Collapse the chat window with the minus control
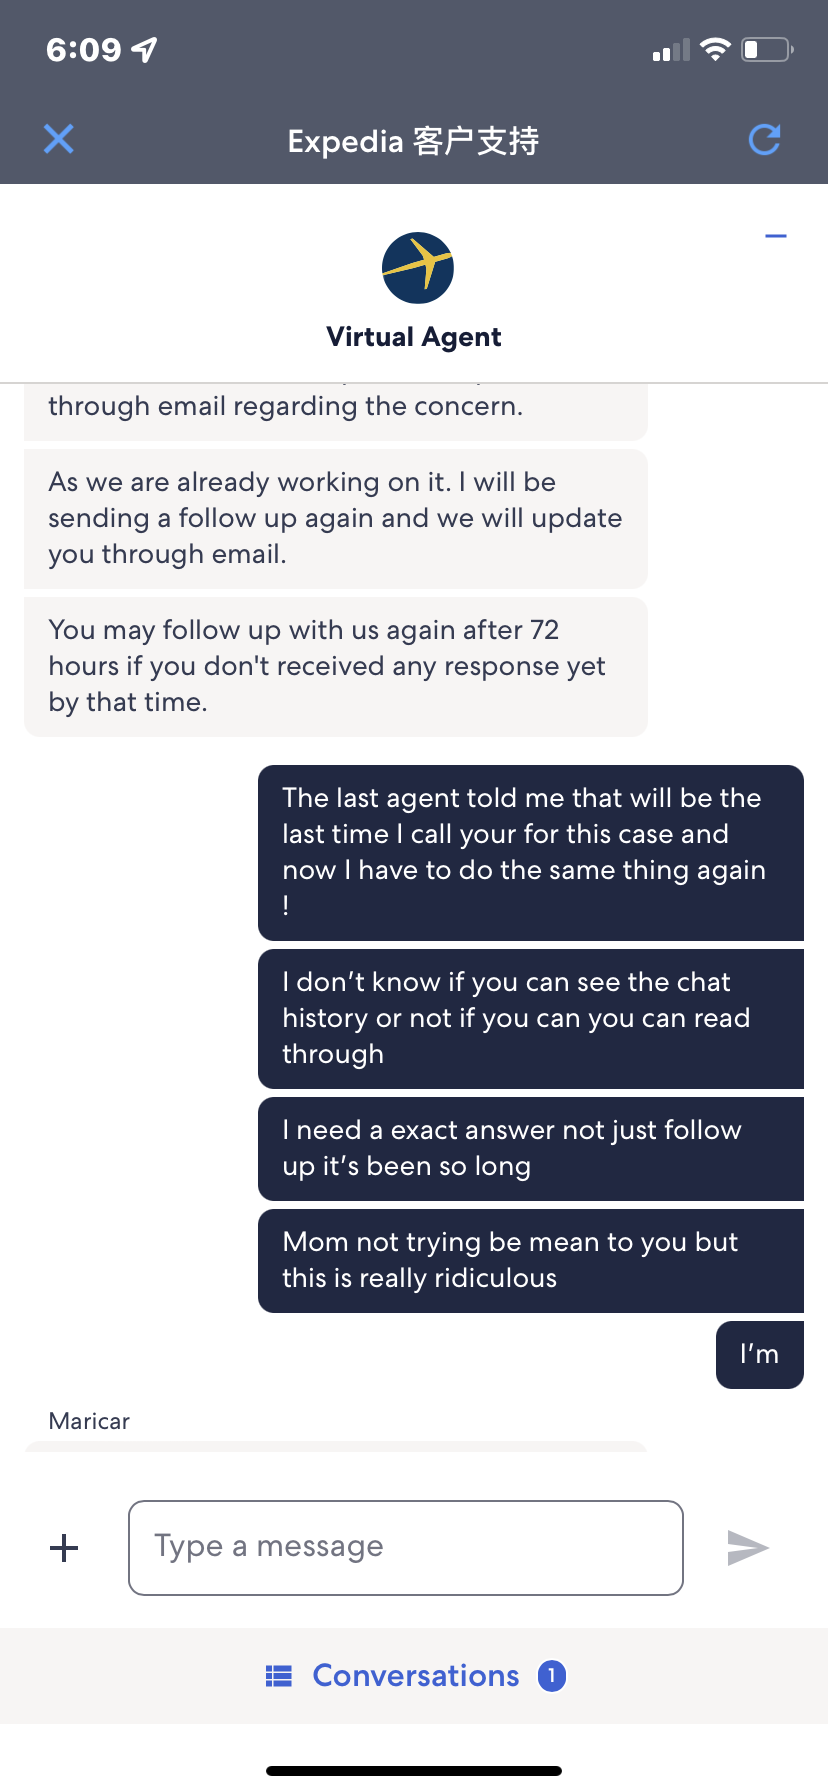Screen dimensions: 828x1792 coord(776,236)
